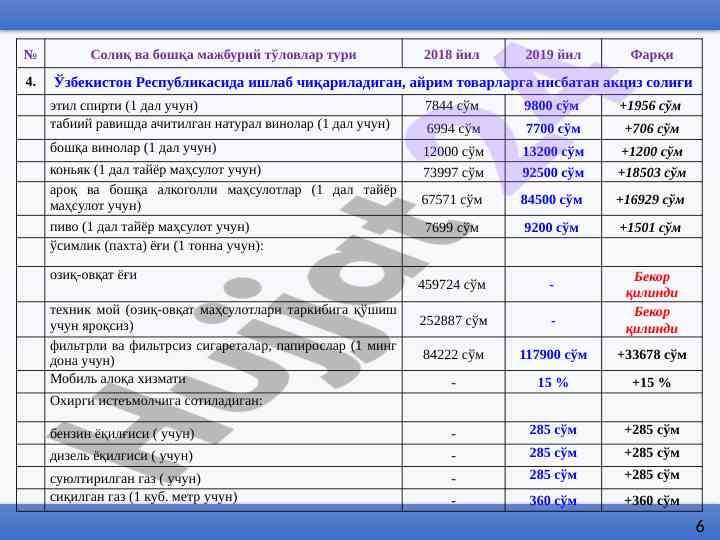Click 'Бекор қилинди' in озиқ-овқат ёғи row
Image resolution: width=720 pixels, height=540 pixels.
[x=652, y=285]
